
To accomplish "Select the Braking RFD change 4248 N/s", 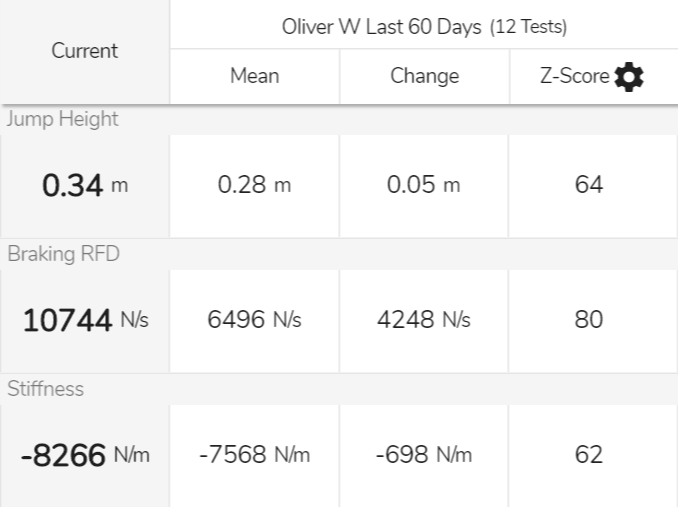I will pos(424,319).
